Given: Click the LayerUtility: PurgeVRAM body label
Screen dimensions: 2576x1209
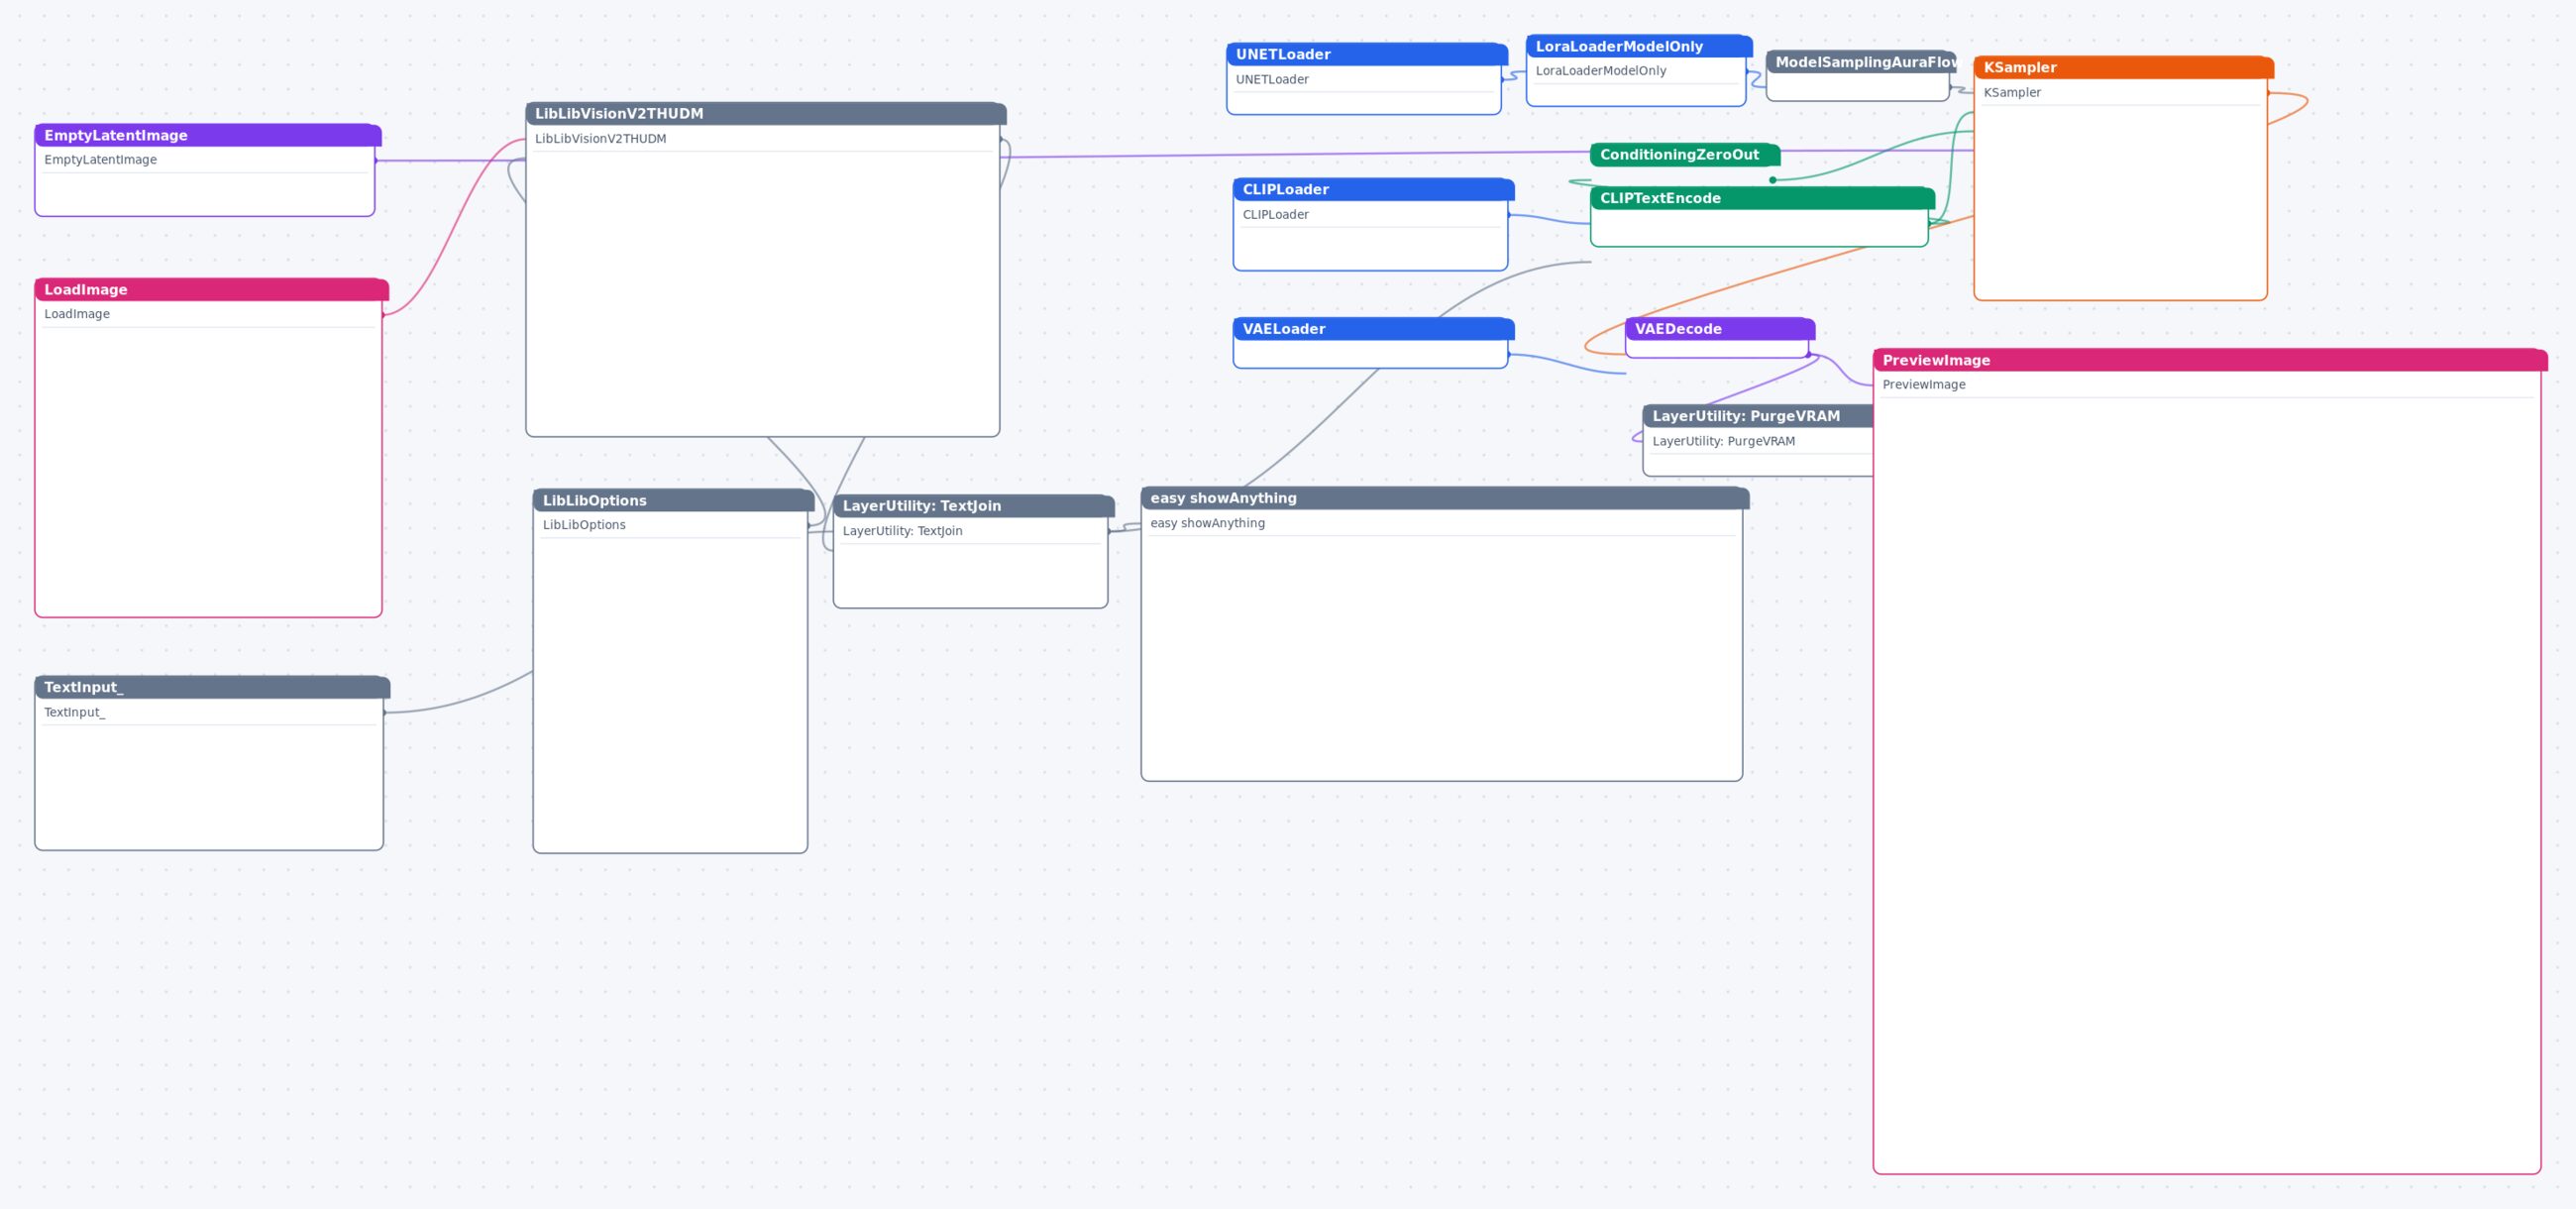Looking at the screenshot, I should pyautogui.click(x=1723, y=441).
